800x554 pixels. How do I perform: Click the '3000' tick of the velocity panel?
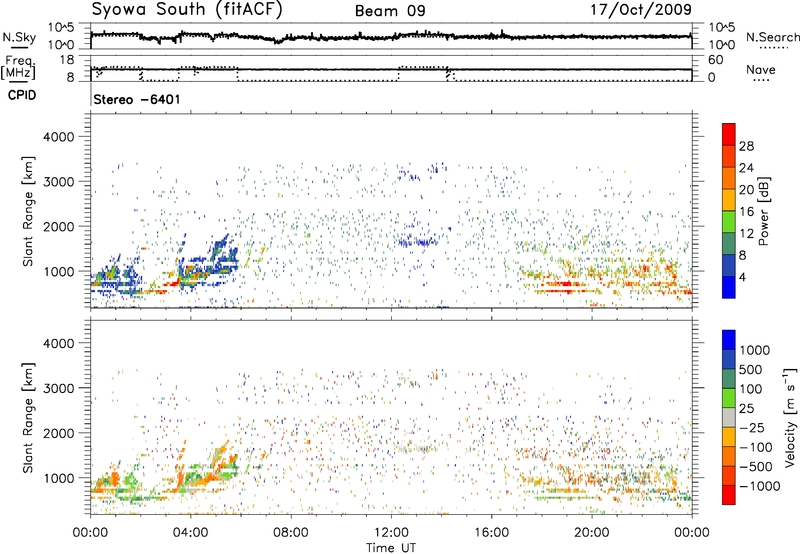[59, 388]
